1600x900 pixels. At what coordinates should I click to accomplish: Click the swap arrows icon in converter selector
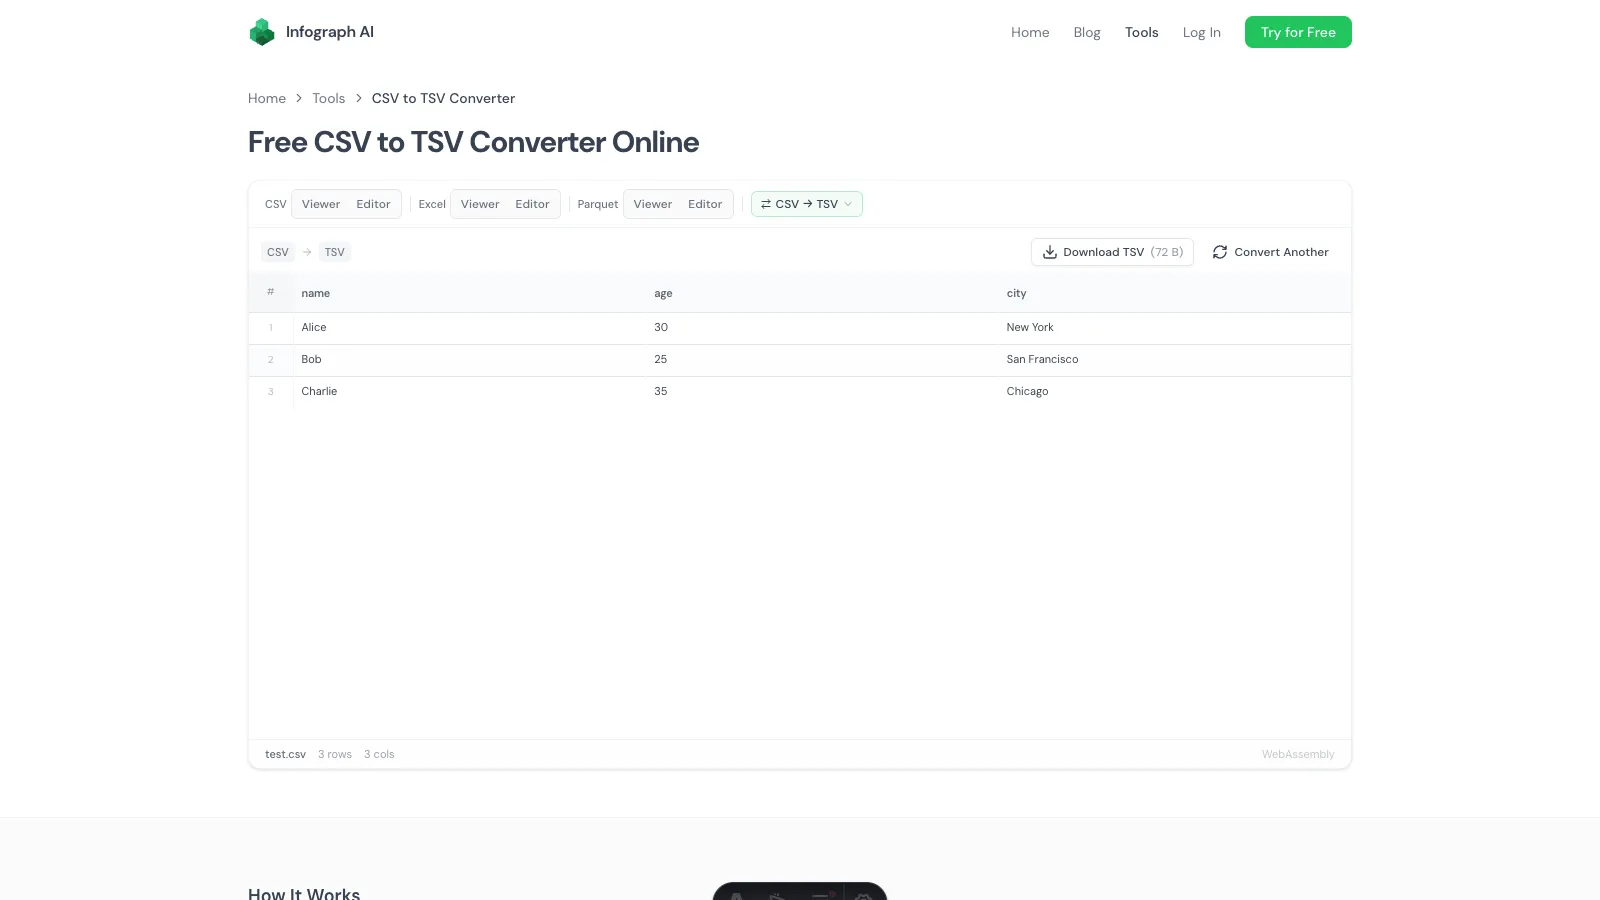pos(766,204)
